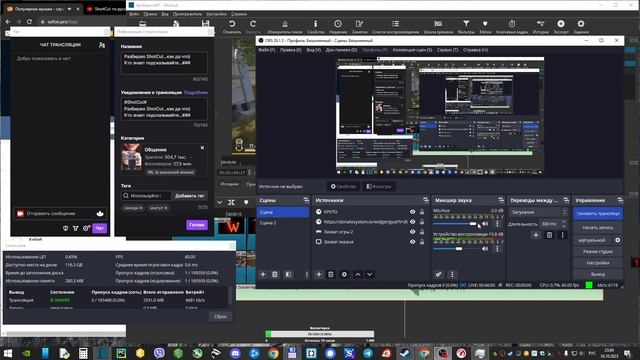Select Сцена 2 in Scenes list
640x360 pixels.
click(x=283, y=223)
